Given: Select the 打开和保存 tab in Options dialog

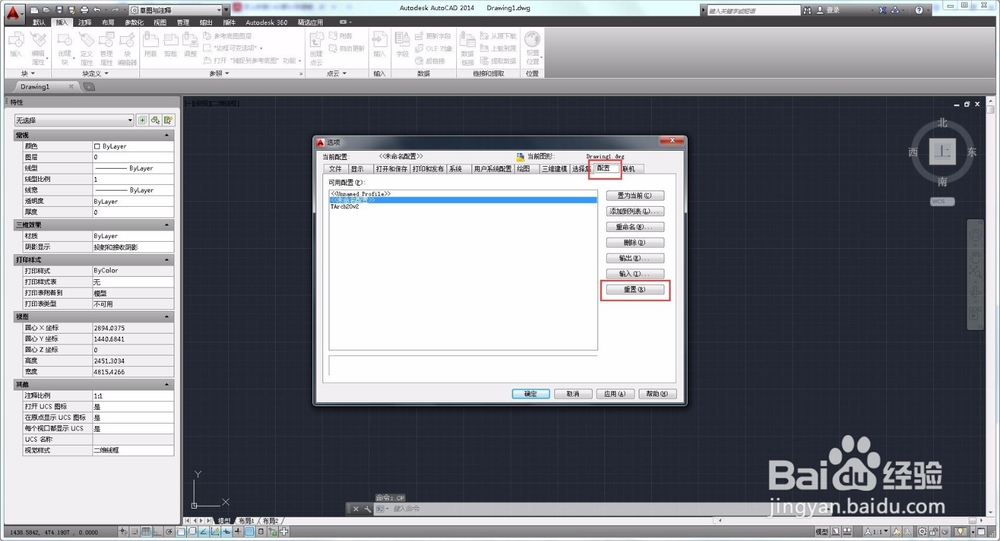Looking at the screenshot, I should point(391,169).
